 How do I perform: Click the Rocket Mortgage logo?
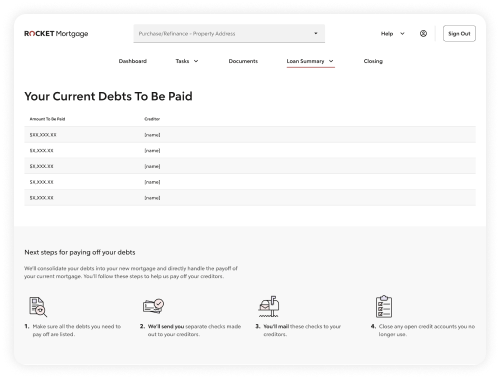(56, 34)
